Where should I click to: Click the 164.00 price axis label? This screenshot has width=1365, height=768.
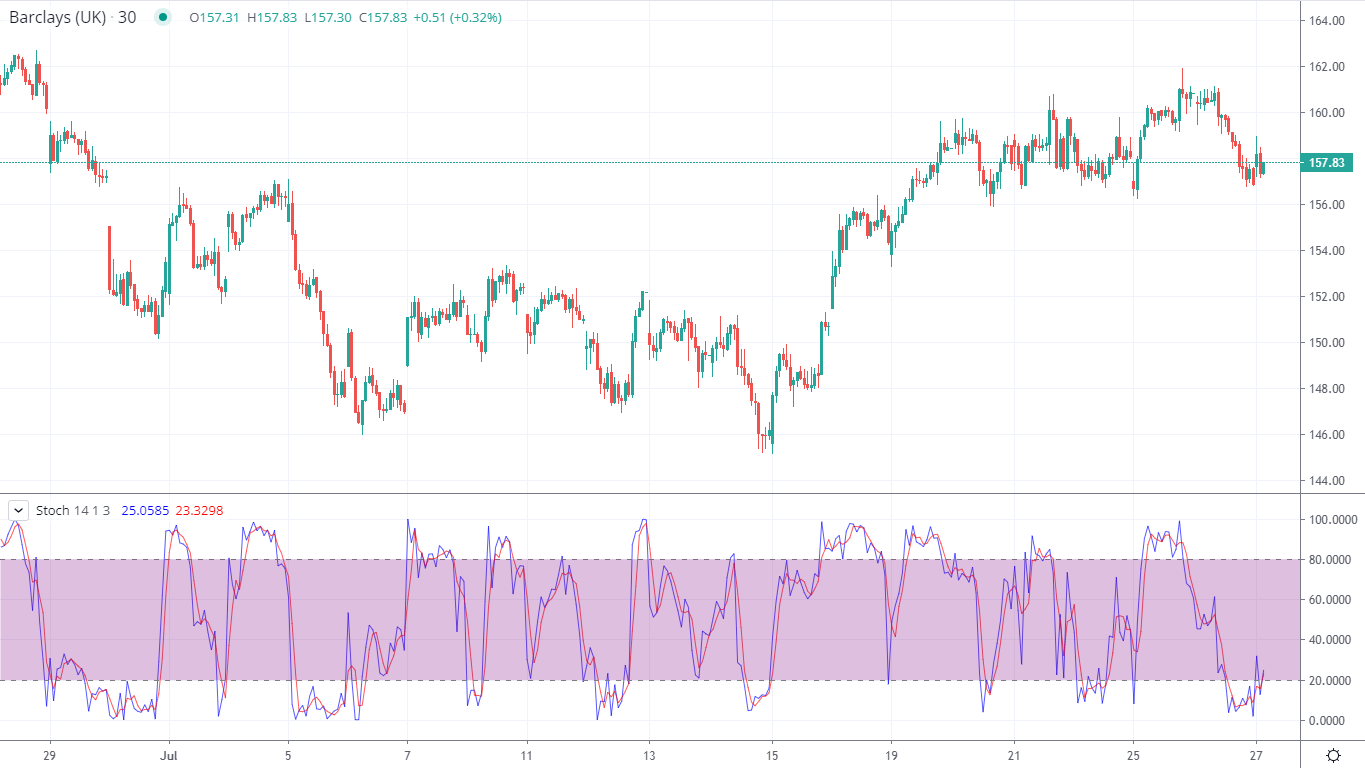coord(1325,21)
